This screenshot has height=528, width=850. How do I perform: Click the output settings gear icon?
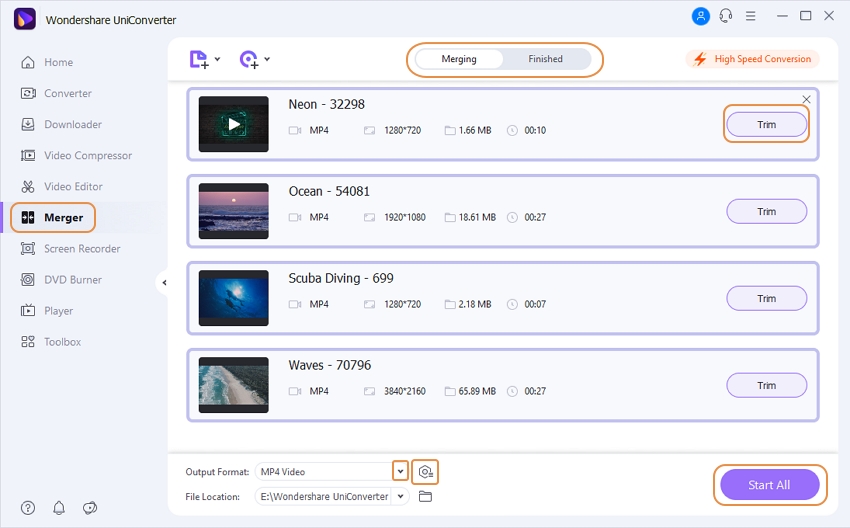pos(426,472)
